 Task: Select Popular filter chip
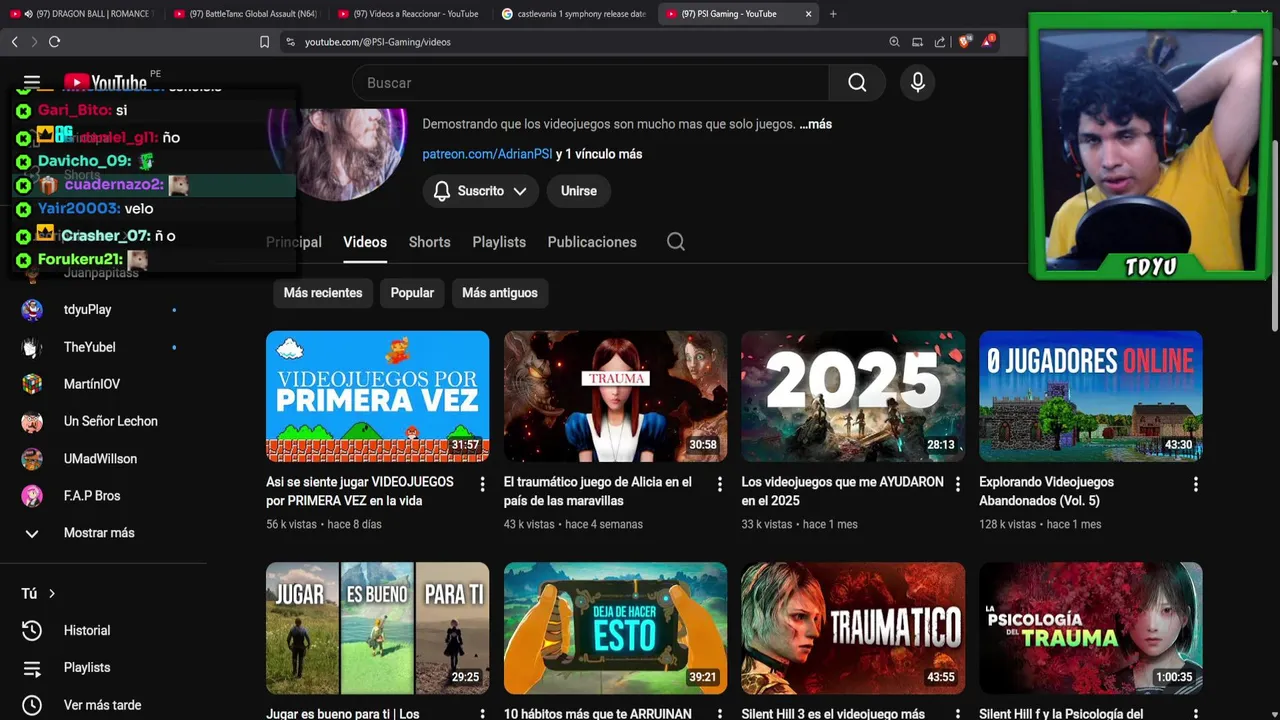[x=412, y=293]
